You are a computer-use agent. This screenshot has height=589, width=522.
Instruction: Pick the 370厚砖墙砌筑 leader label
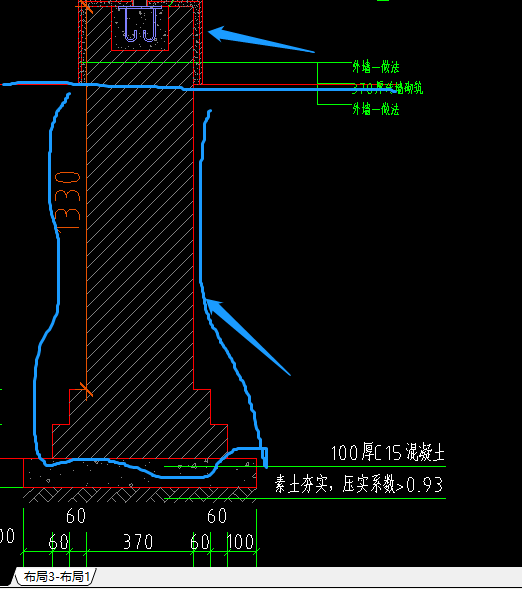[x=388, y=88]
